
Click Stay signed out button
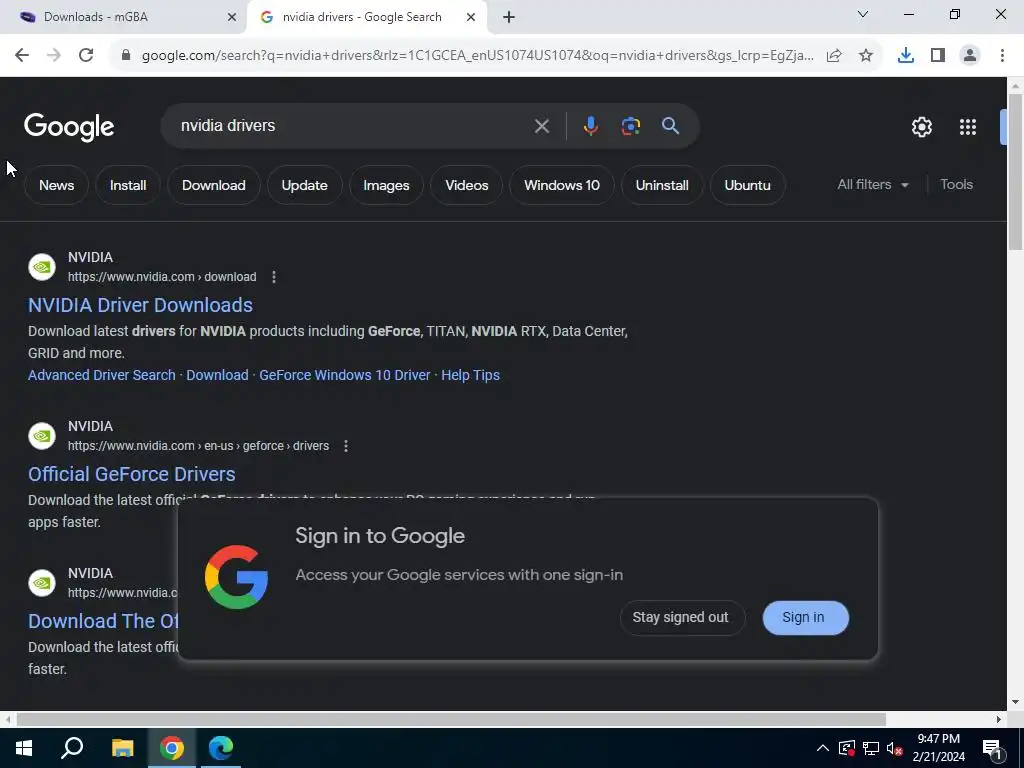pos(682,618)
